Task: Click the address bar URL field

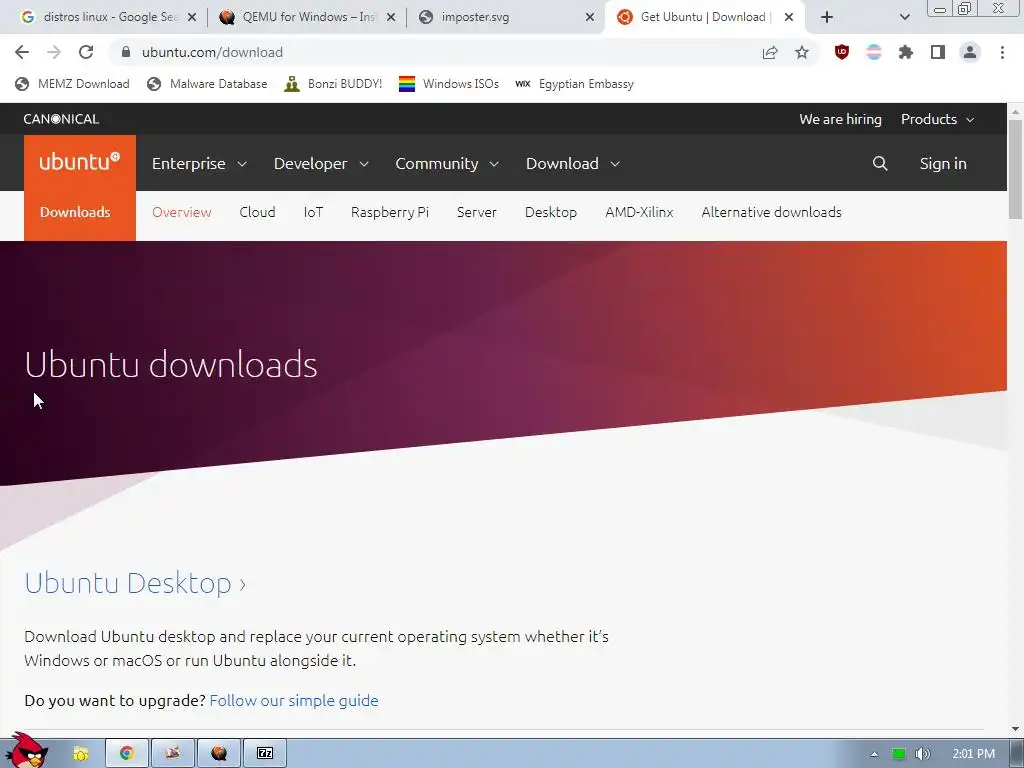Action: [431, 52]
